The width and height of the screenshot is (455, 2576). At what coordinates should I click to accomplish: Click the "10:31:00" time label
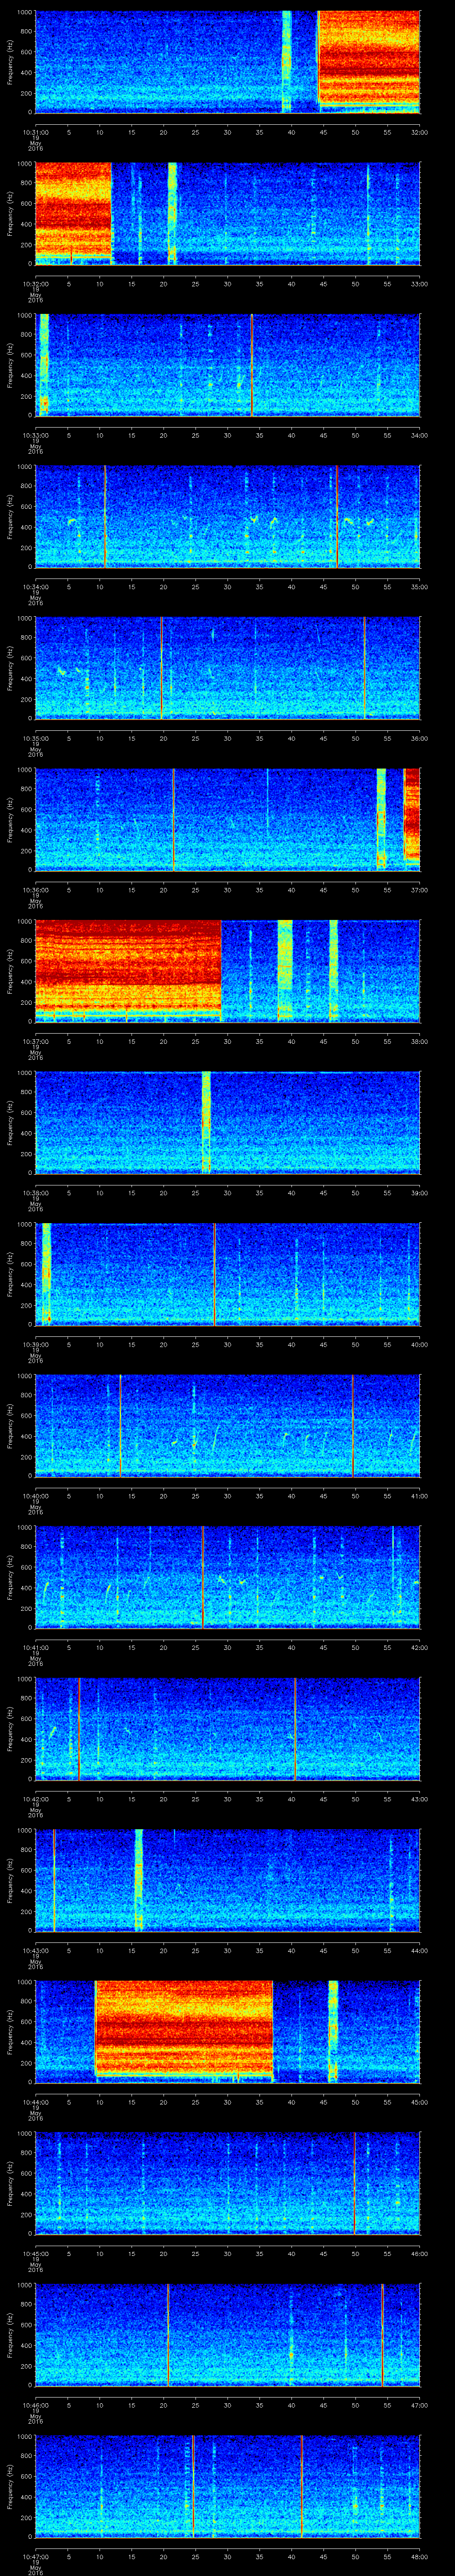coord(36,132)
